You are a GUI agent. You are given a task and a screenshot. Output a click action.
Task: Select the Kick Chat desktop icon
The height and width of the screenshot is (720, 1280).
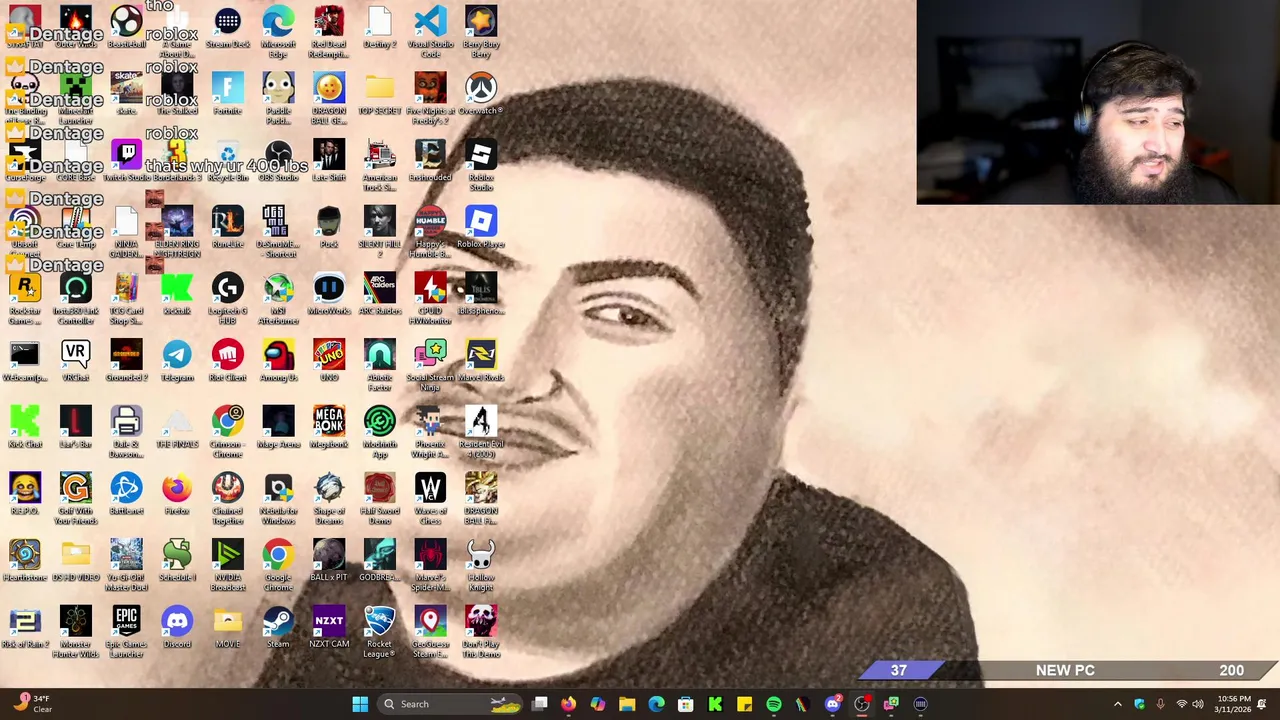point(25,427)
